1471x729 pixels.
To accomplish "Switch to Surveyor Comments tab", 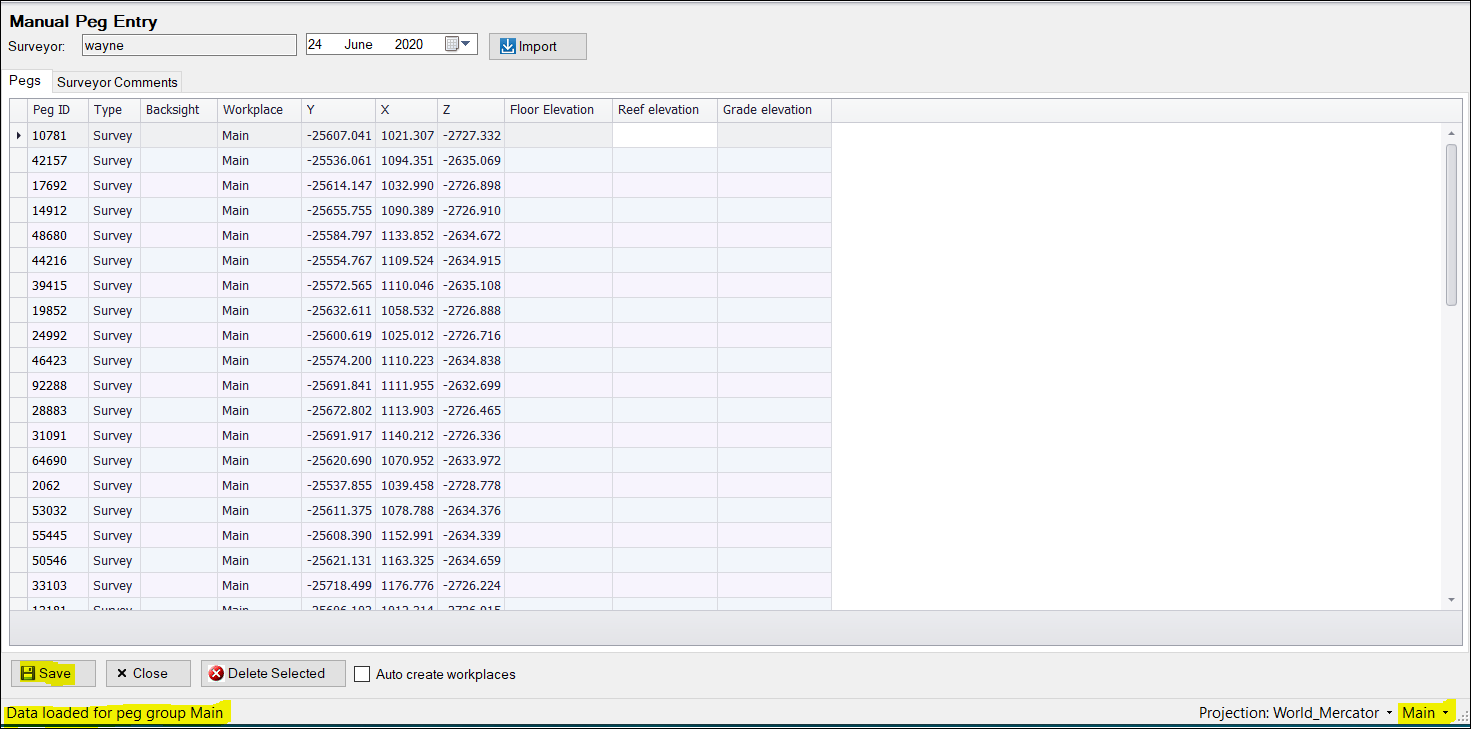I will pyautogui.click(x=117, y=82).
